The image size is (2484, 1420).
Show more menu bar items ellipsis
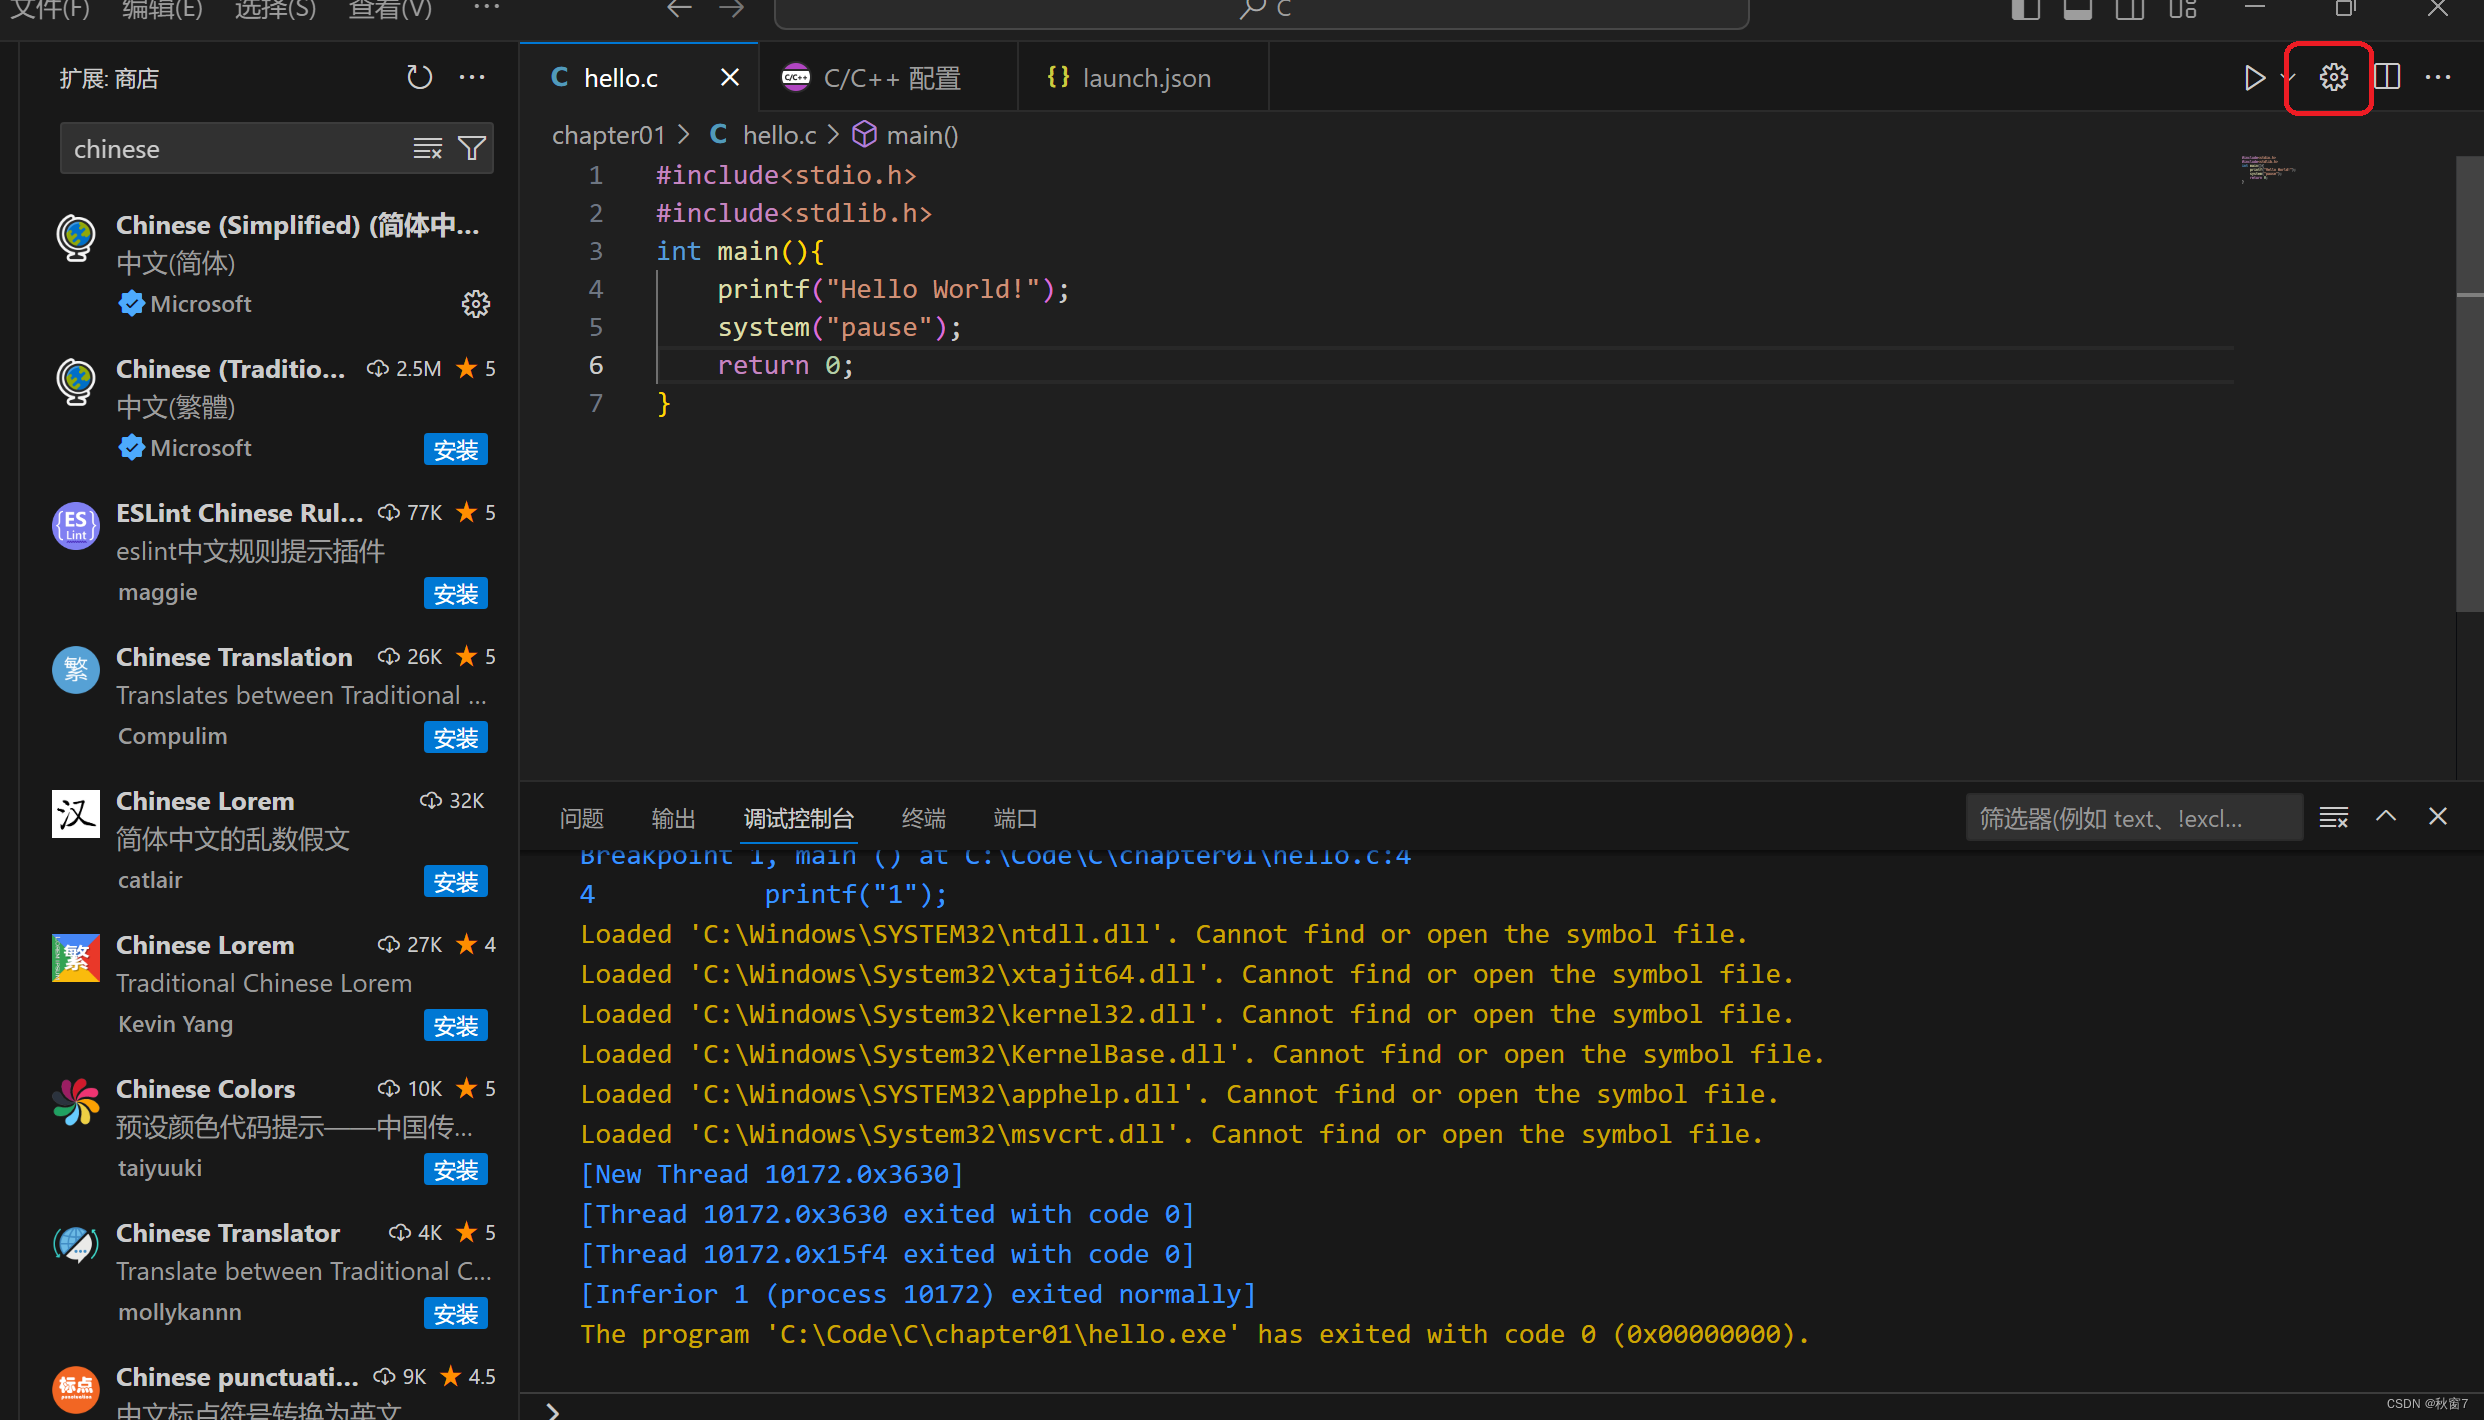[x=486, y=8]
